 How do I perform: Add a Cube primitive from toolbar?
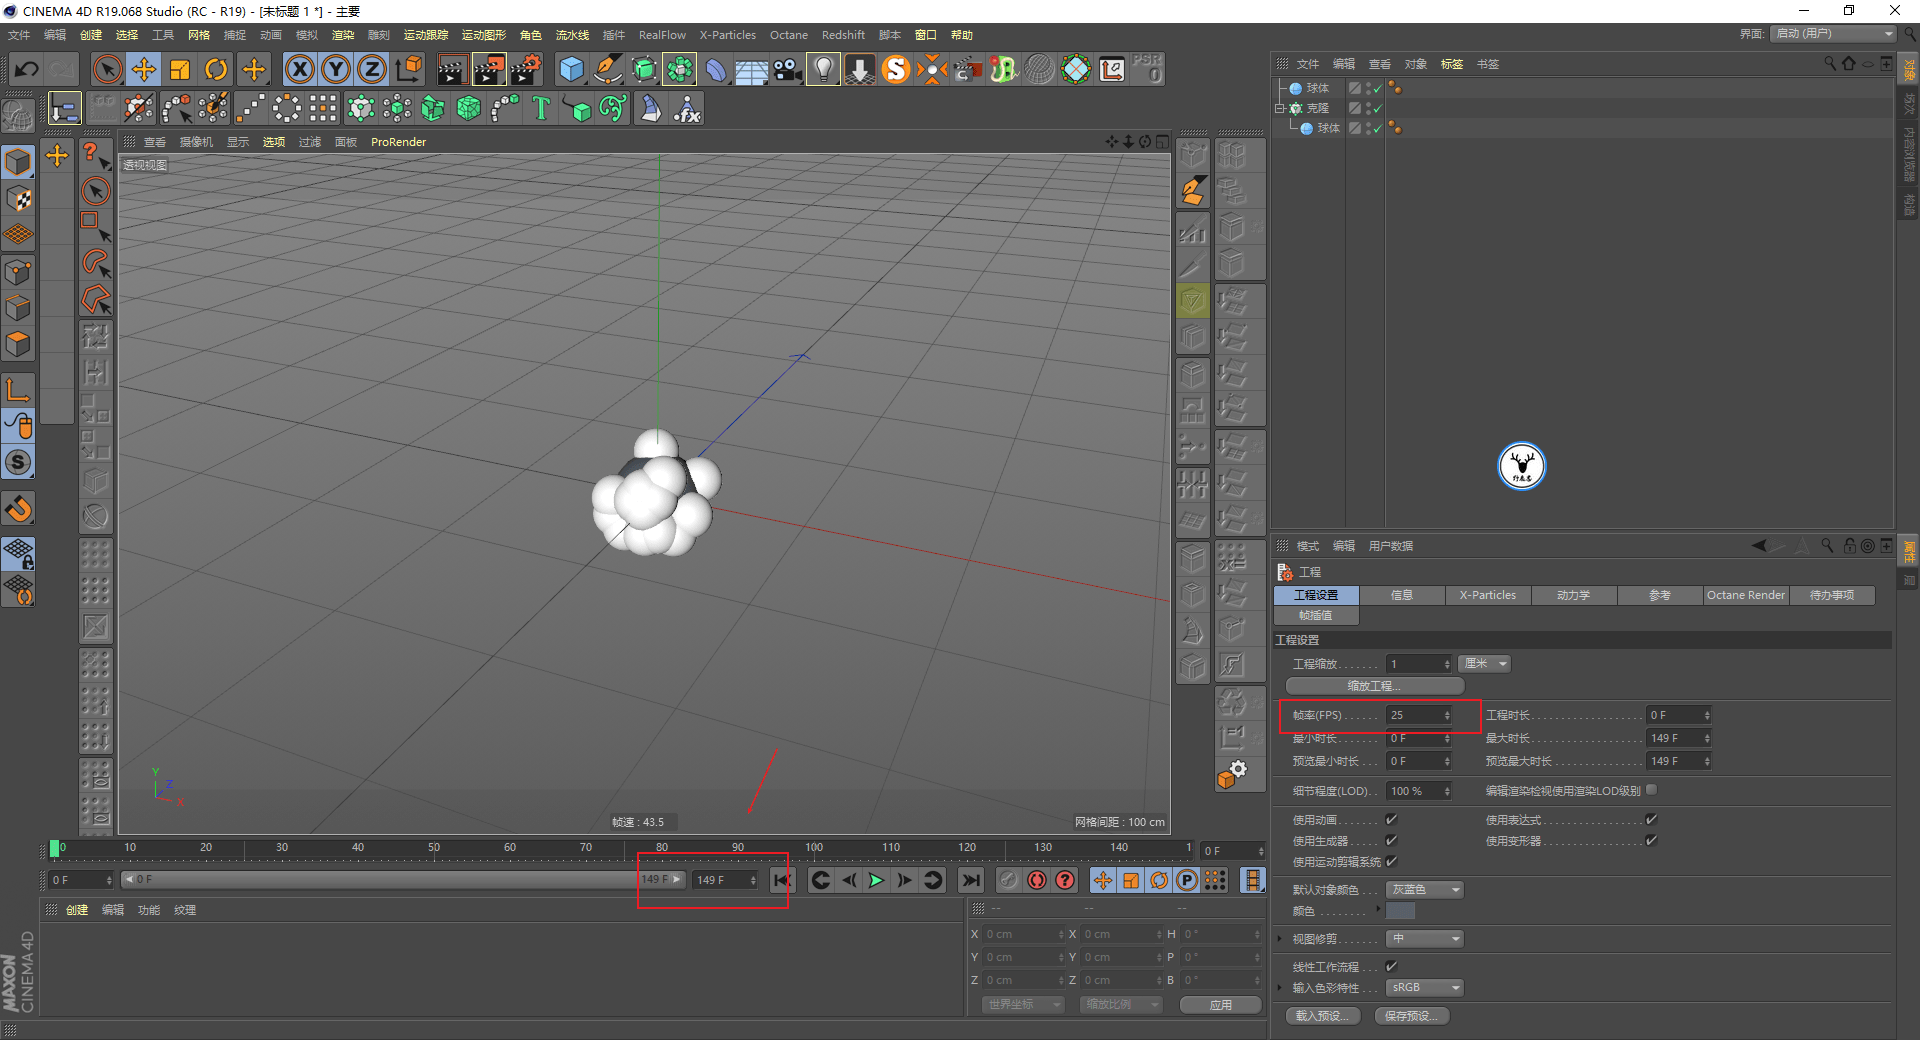tap(571, 69)
